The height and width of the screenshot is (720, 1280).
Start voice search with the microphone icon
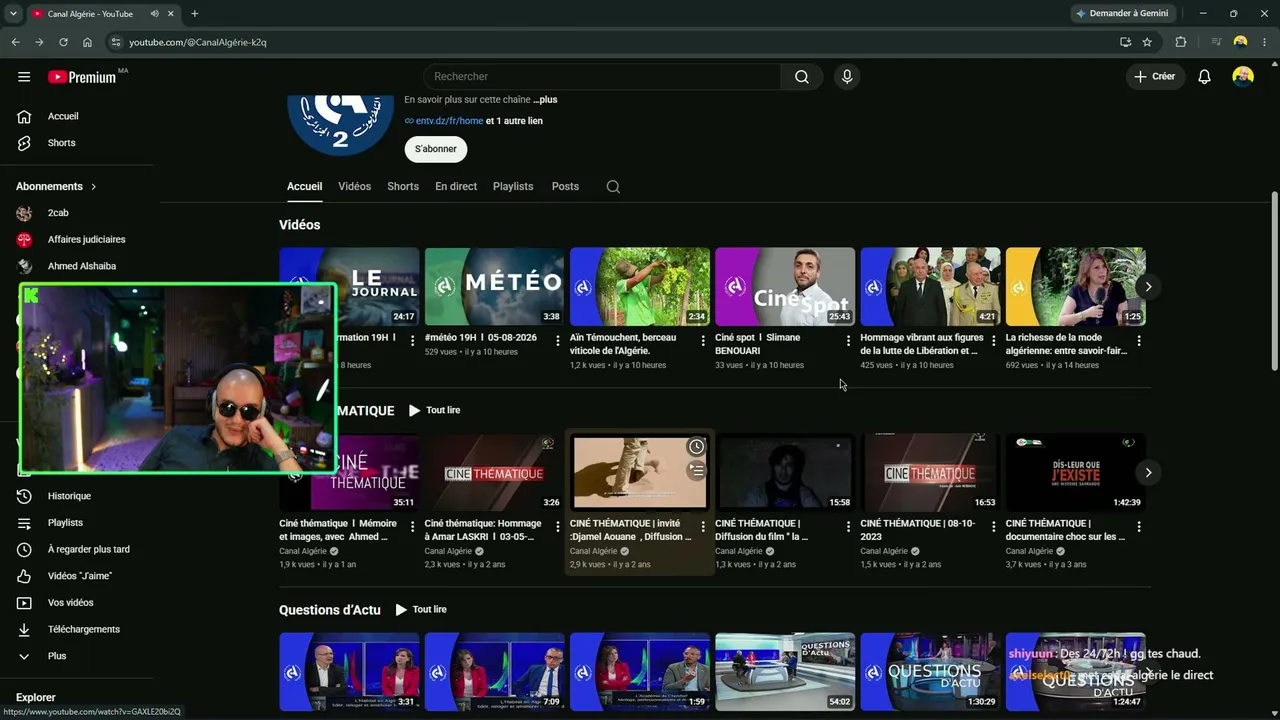pos(847,77)
